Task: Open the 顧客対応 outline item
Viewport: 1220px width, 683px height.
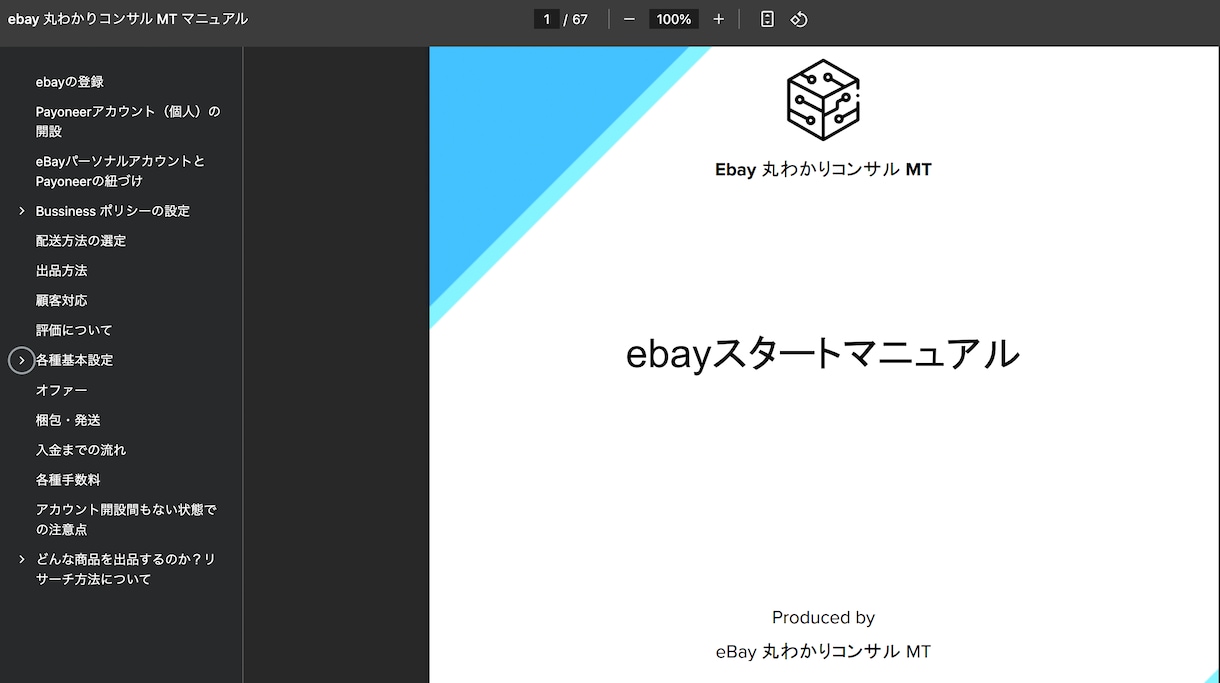Action: pos(62,300)
